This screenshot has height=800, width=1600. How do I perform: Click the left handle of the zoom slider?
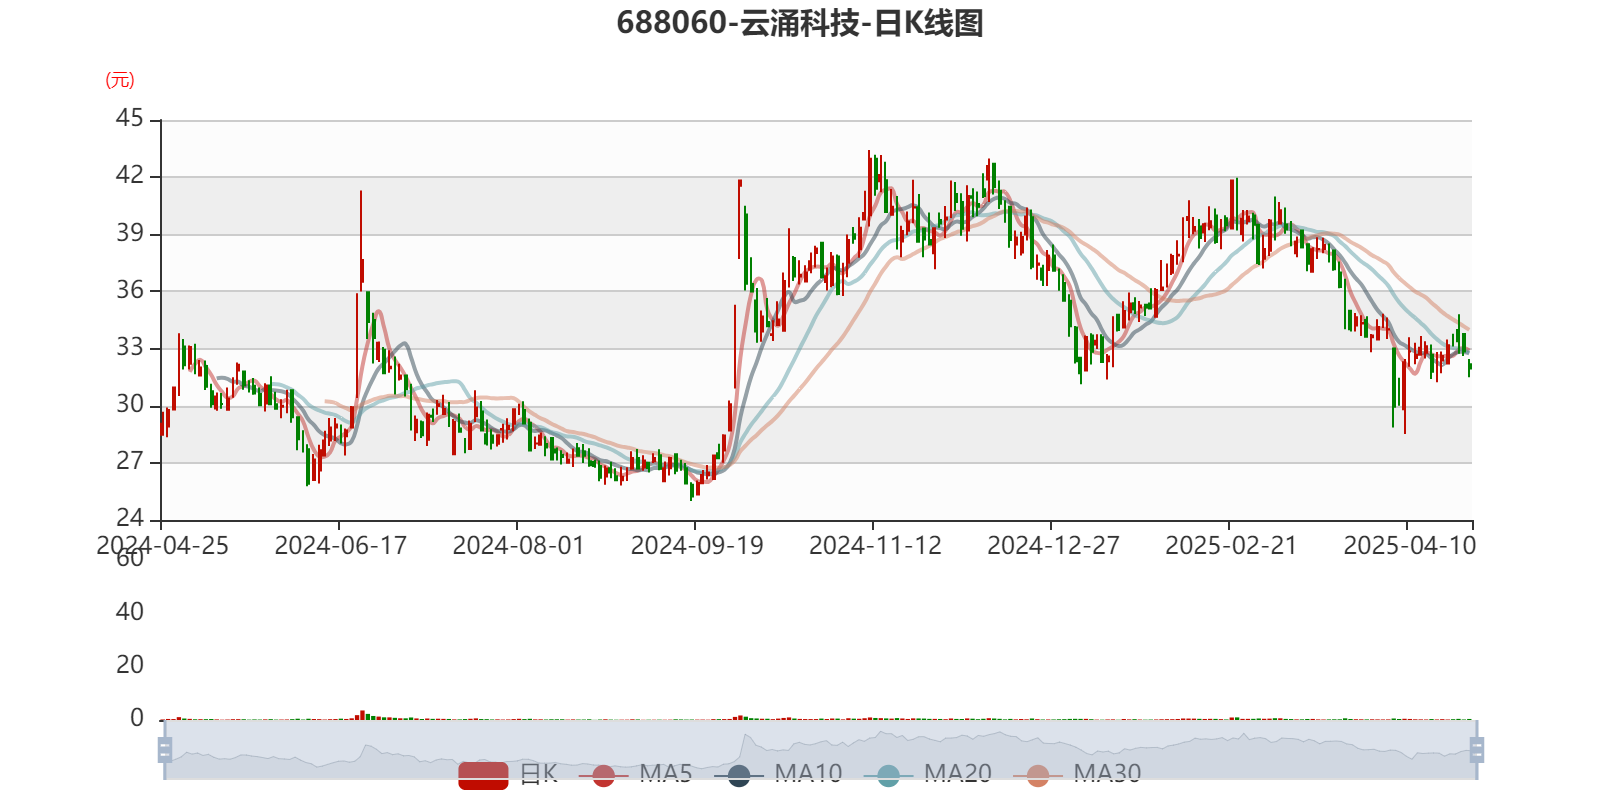165,750
